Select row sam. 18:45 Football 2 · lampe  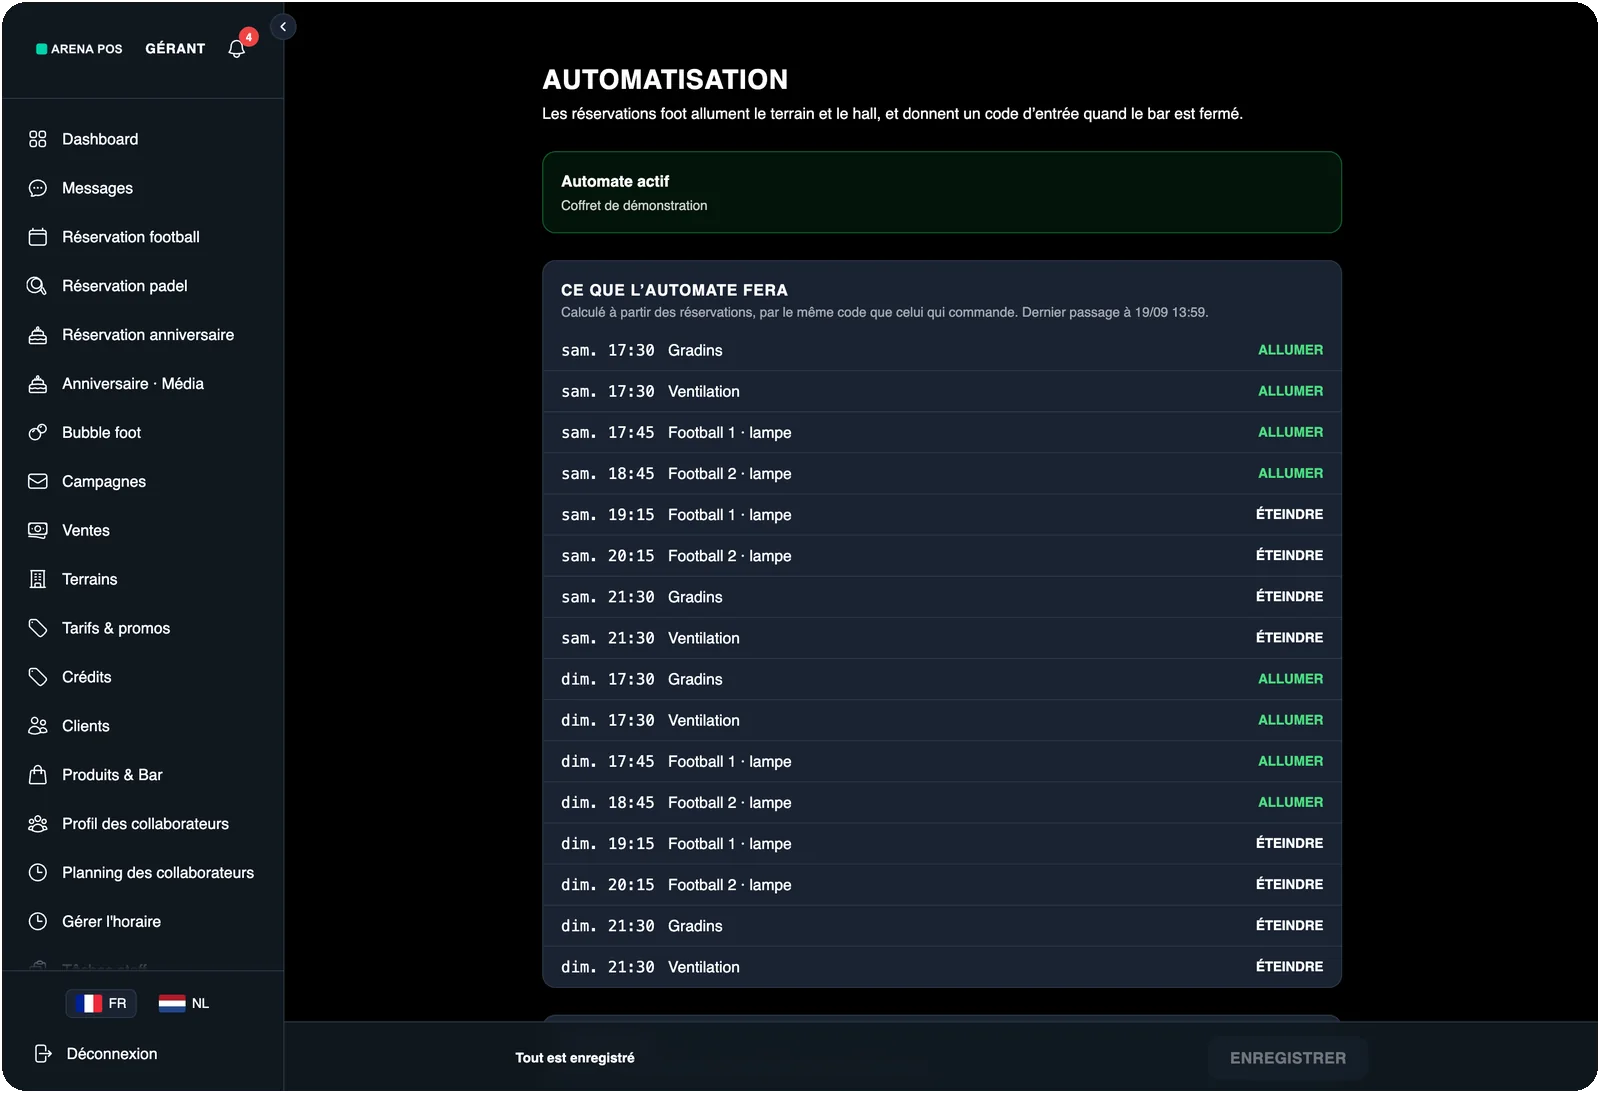pos(942,473)
